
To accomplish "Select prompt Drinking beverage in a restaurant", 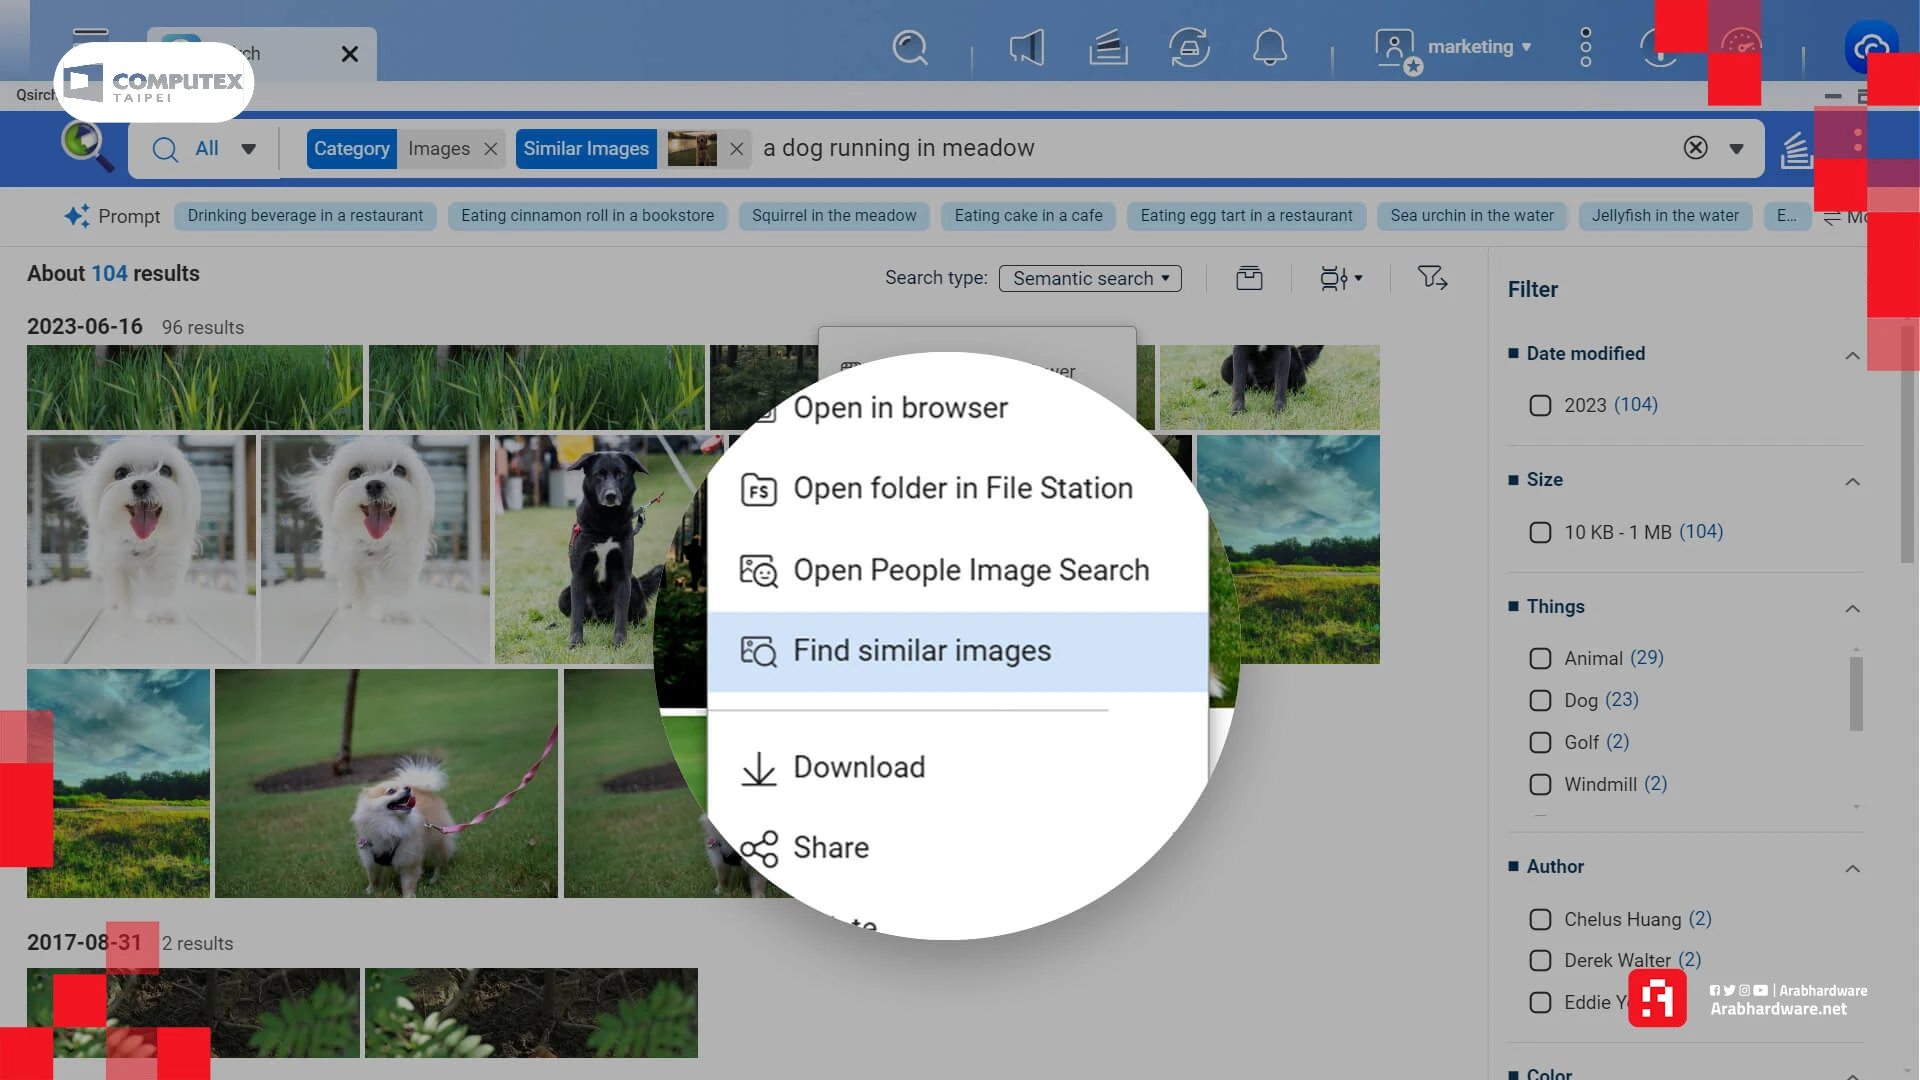I will pos(305,216).
